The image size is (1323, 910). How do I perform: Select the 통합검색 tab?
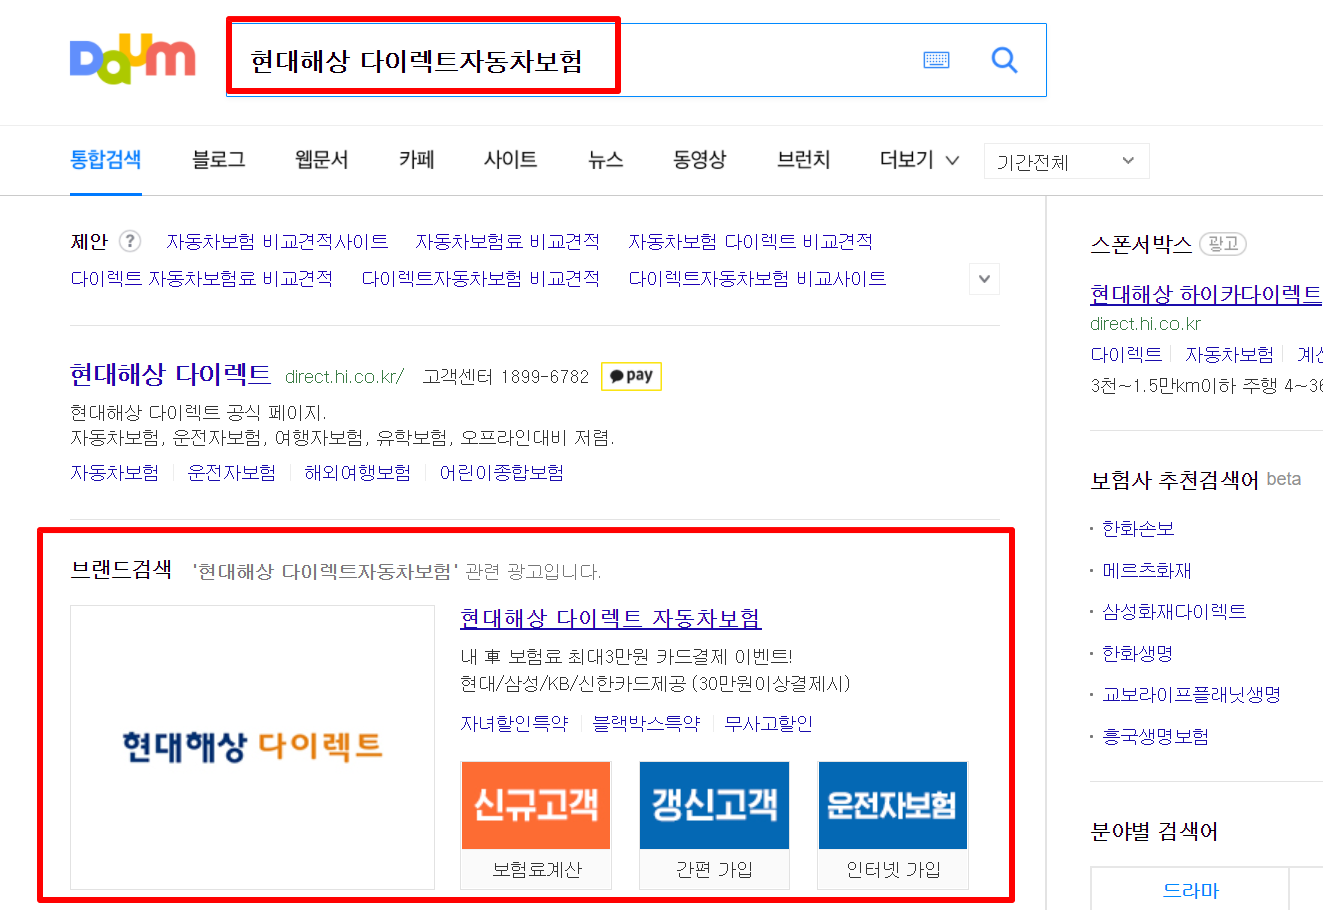click(x=106, y=160)
